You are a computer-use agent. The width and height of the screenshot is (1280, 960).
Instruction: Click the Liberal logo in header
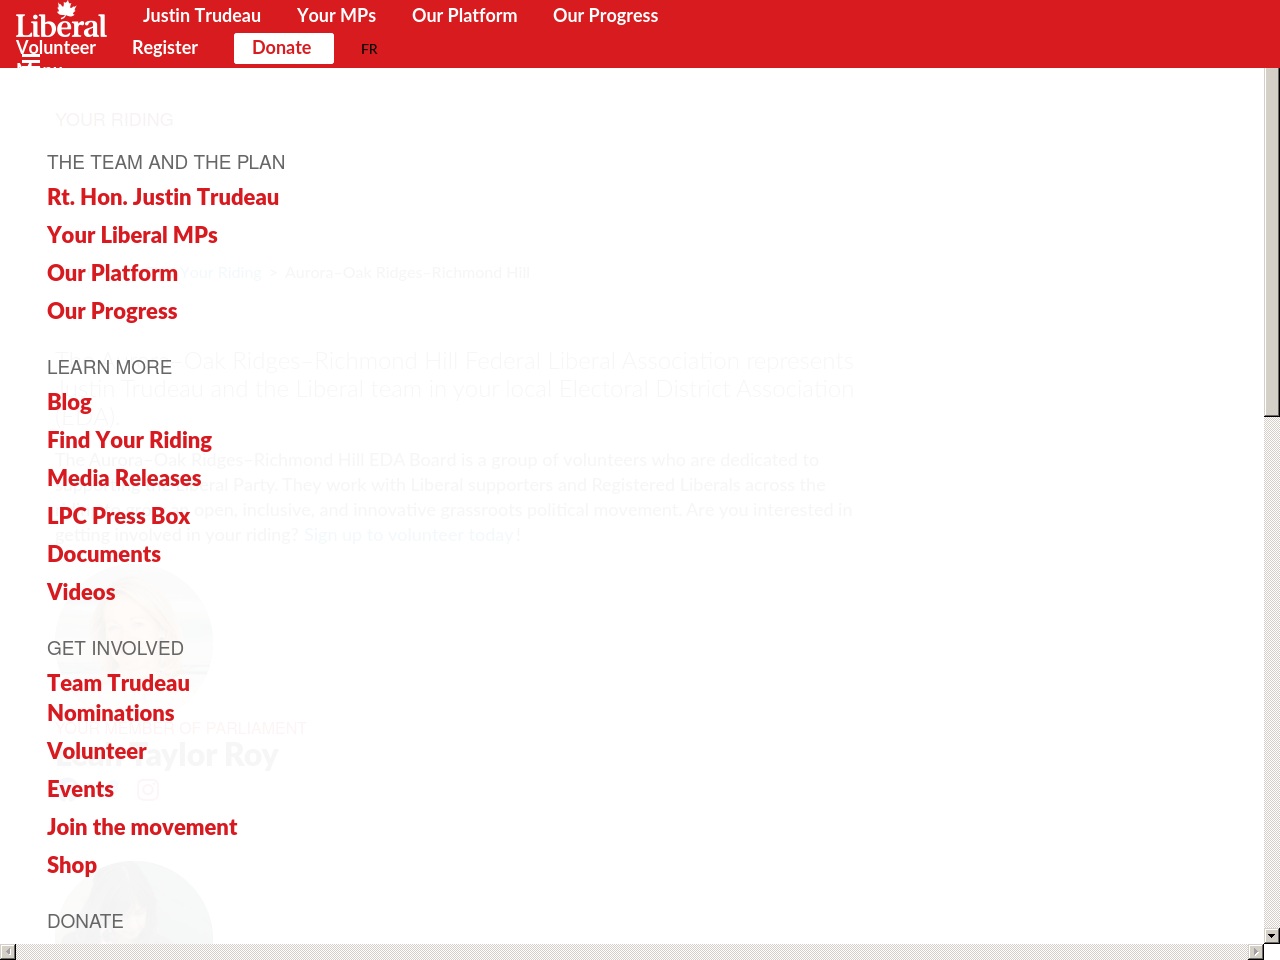tap(61, 20)
